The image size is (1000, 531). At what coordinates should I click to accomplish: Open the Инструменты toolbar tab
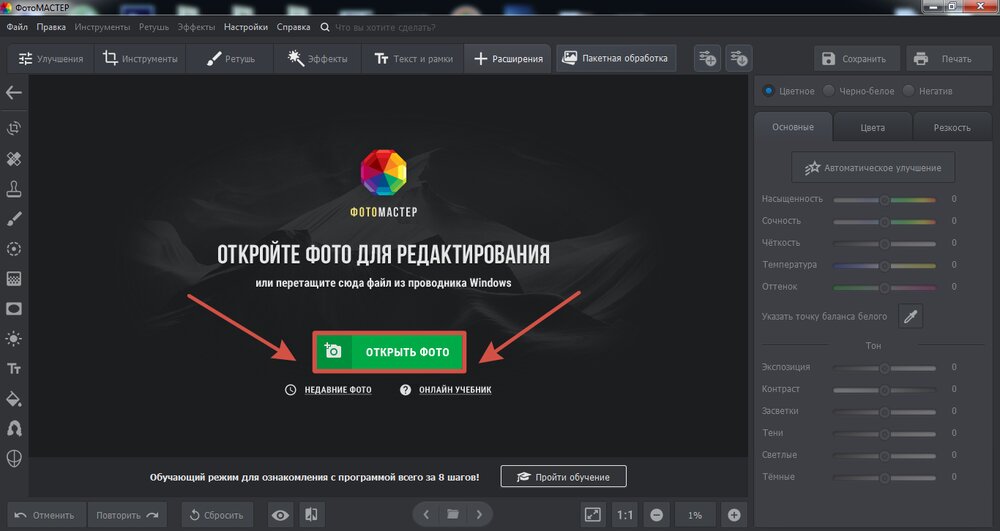tap(140, 59)
